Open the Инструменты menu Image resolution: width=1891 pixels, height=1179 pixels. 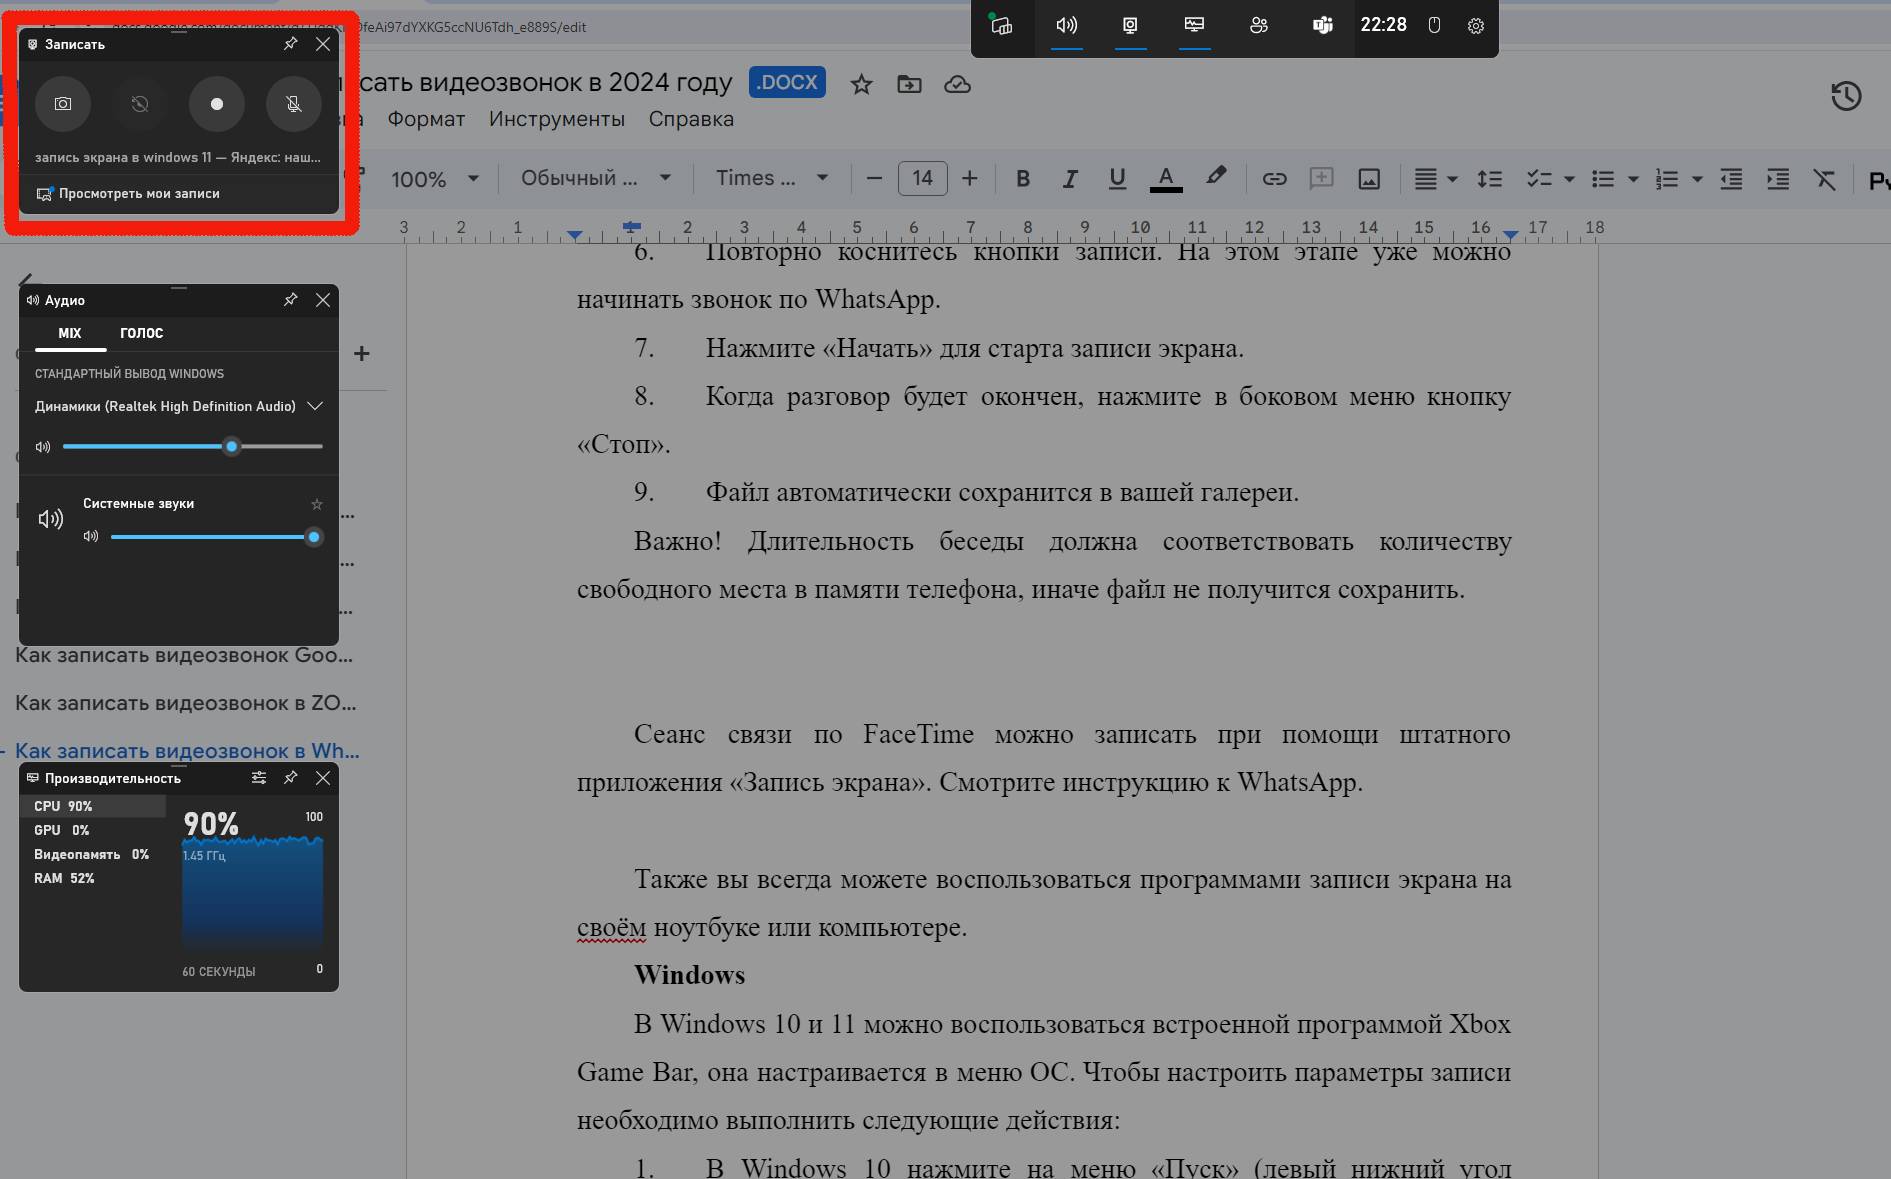pos(557,119)
